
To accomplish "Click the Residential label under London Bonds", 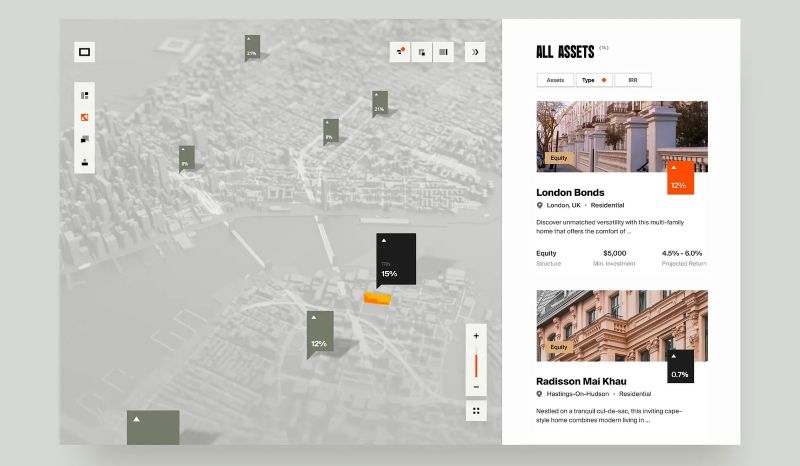I will 607,205.
